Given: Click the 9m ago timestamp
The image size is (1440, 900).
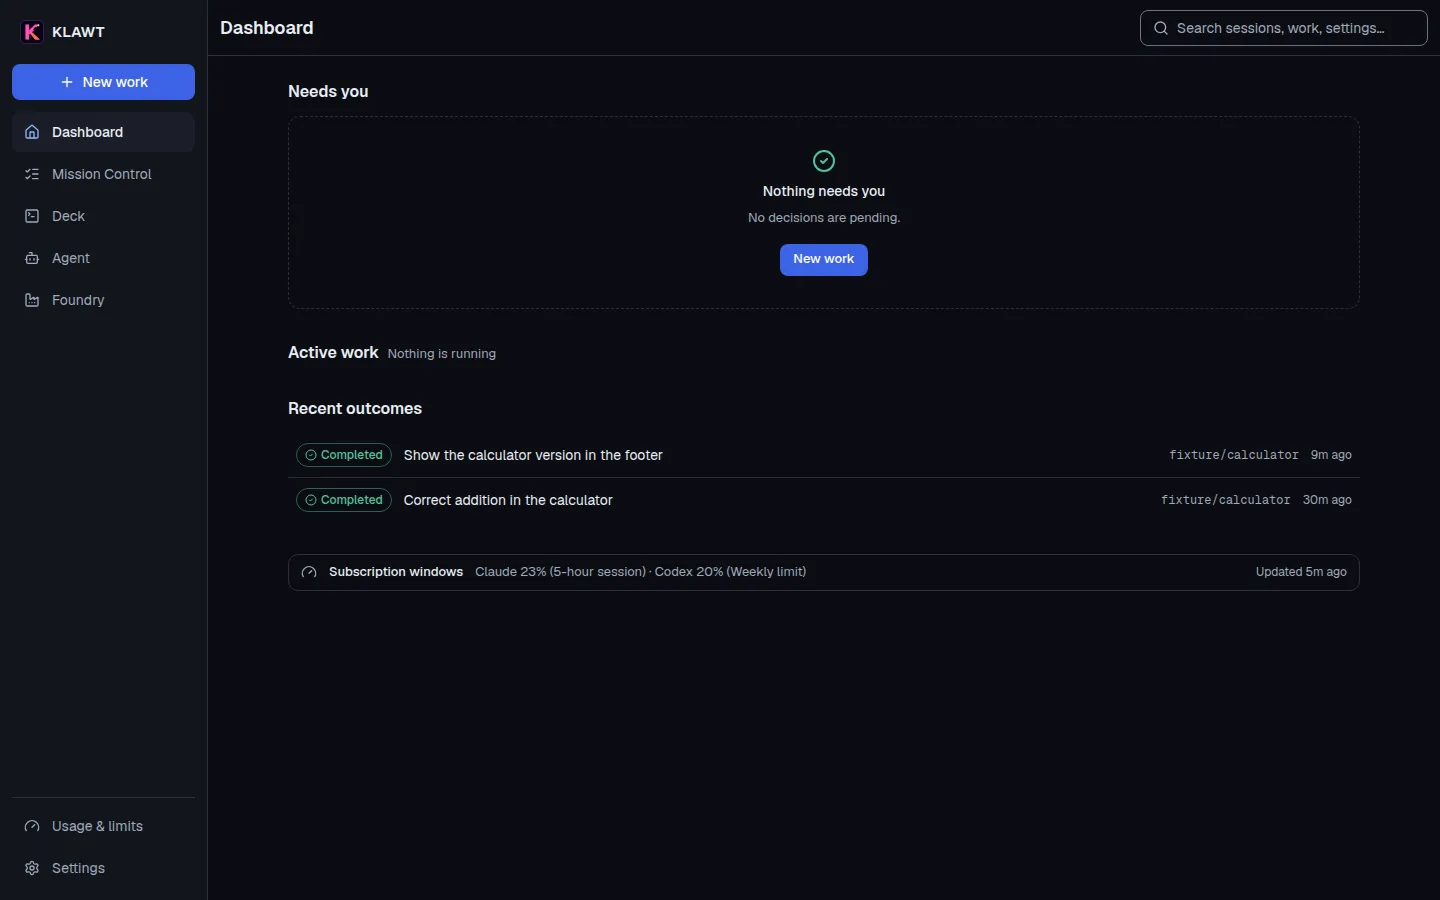Looking at the screenshot, I should 1331,455.
